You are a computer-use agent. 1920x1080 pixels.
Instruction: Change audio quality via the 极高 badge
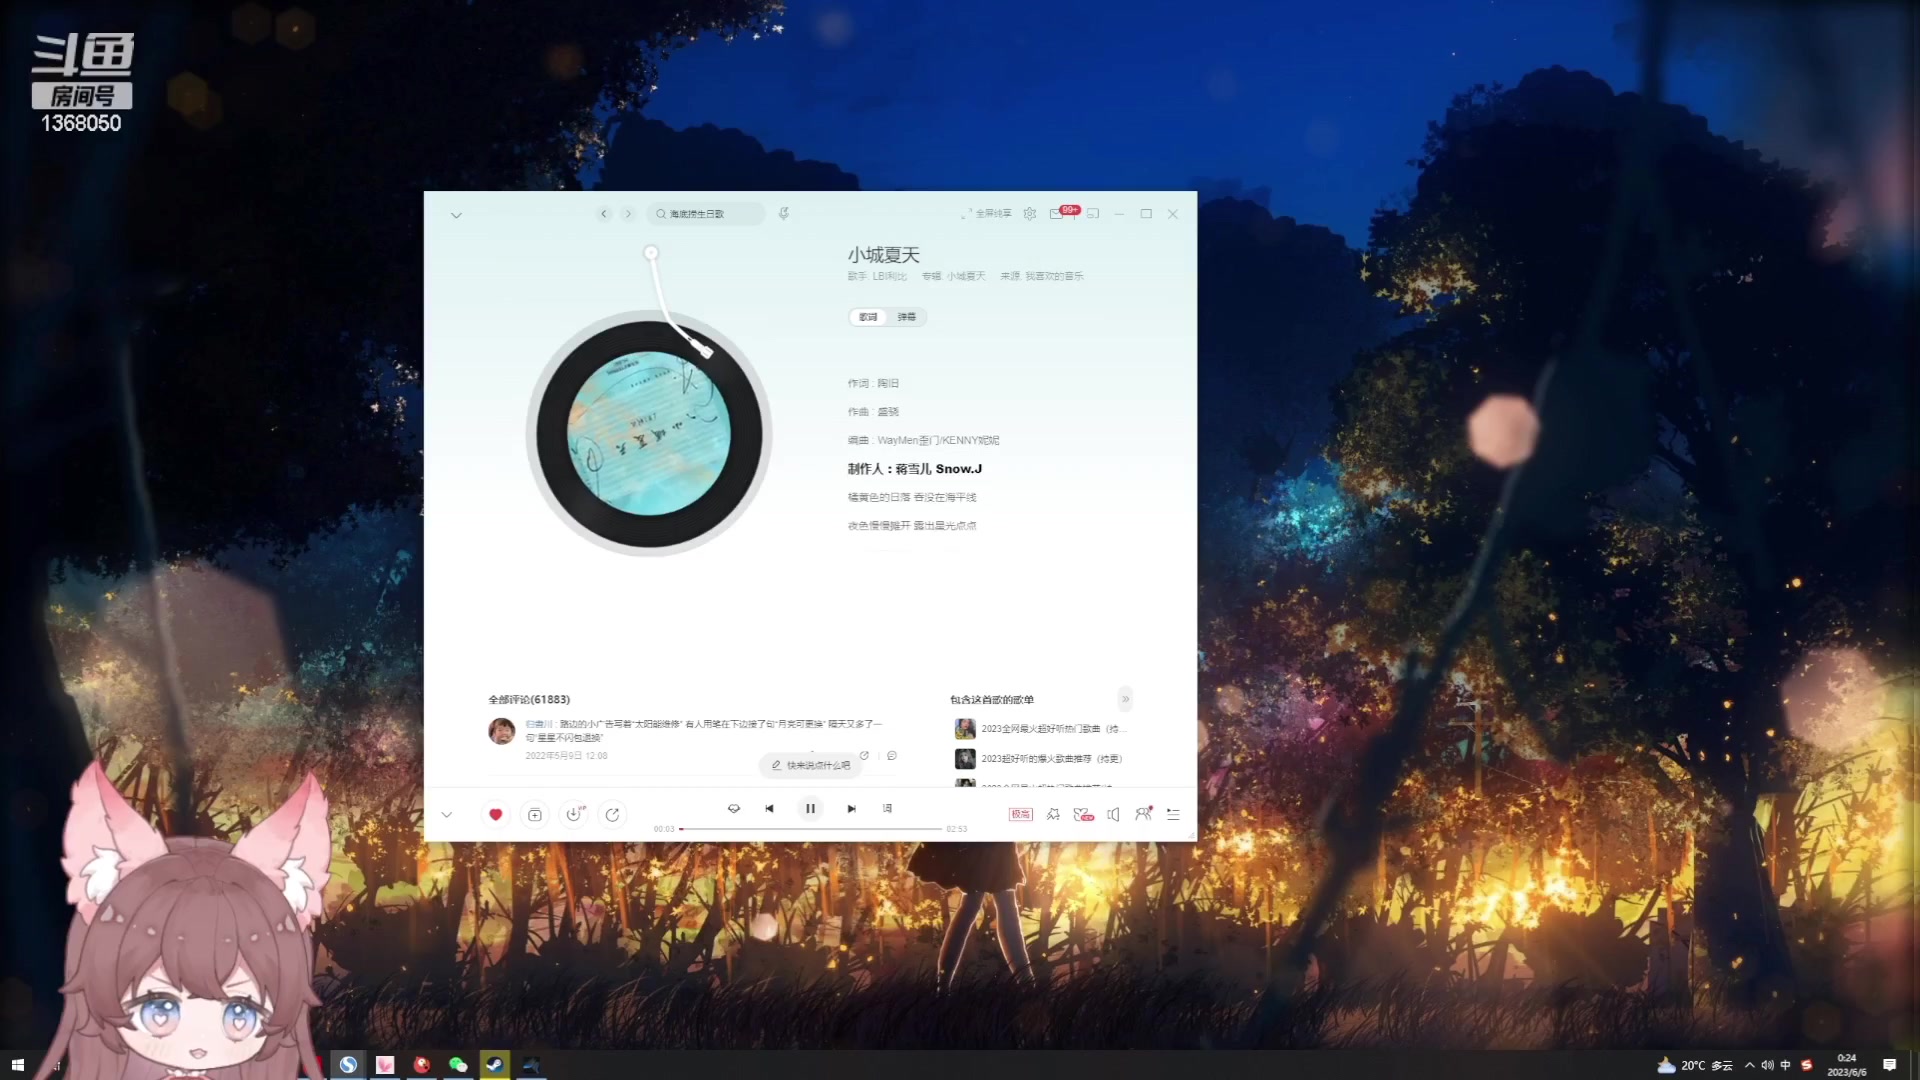pyautogui.click(x=1020, y=815)
